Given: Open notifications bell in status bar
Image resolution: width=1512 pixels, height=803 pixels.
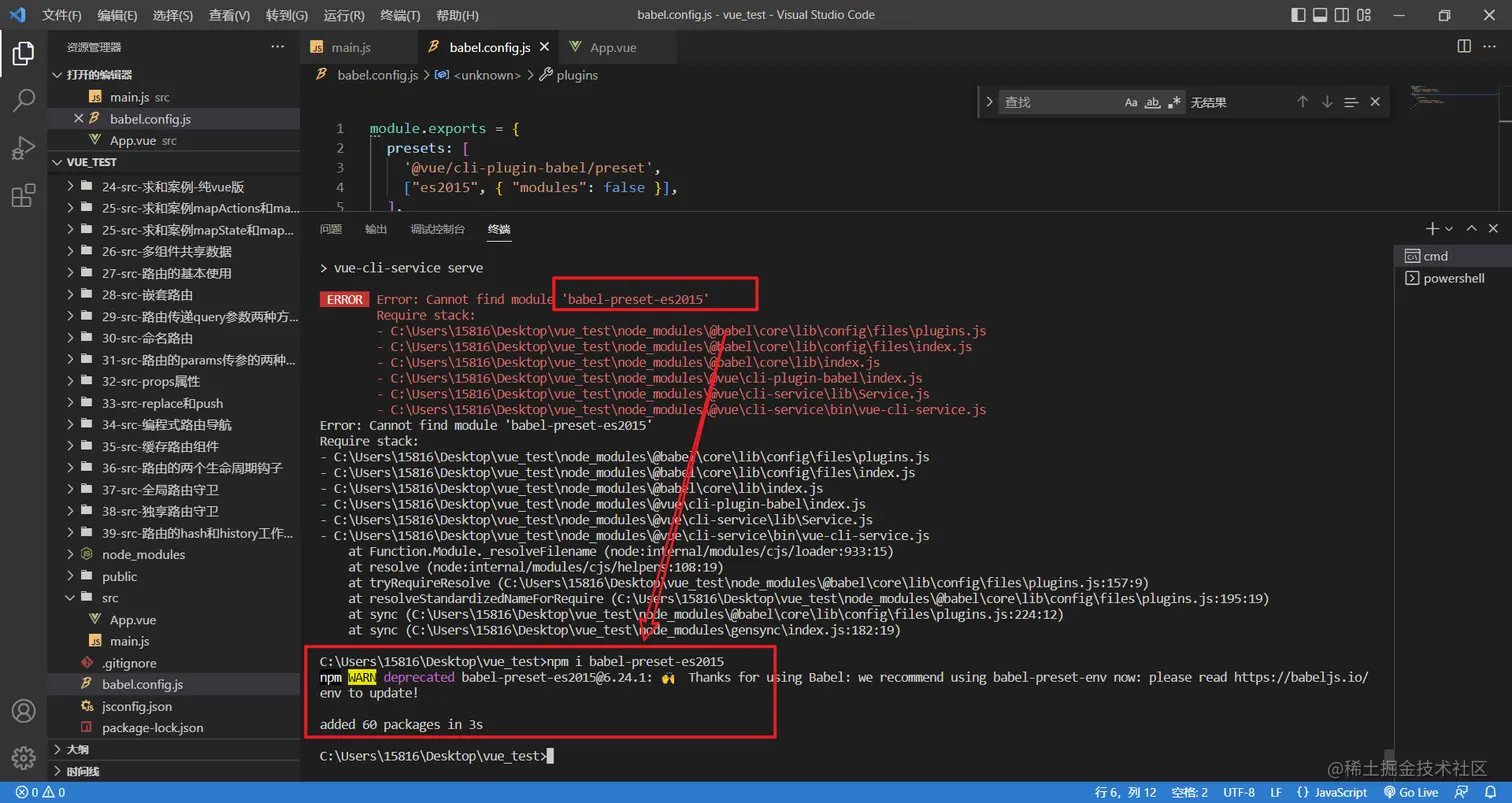Looking at the screenshot, I should [x=1492, y=792].
